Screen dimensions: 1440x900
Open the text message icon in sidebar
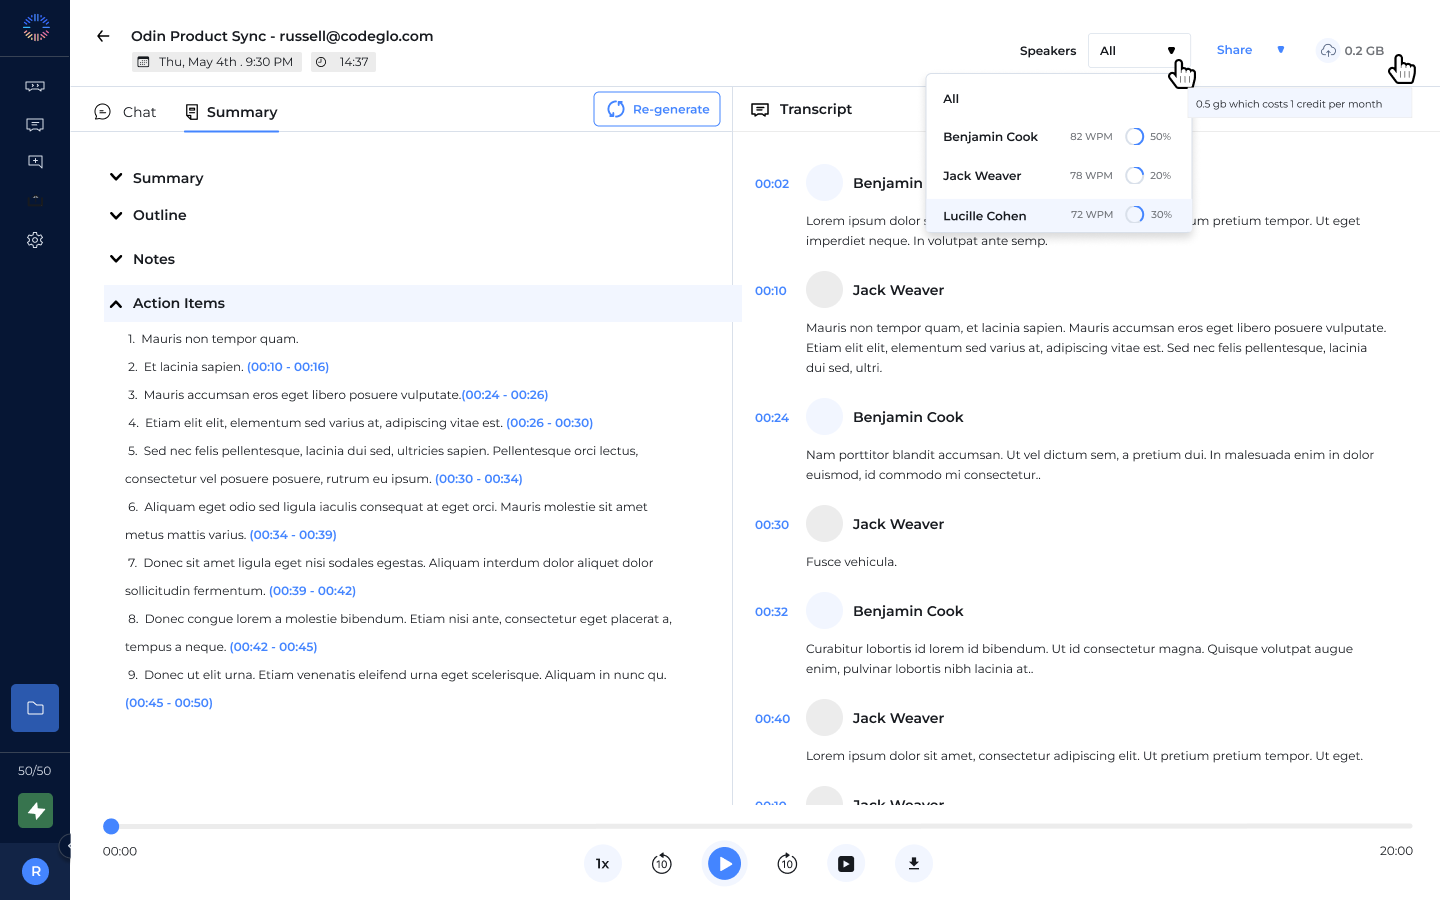(x=35, y=125)
